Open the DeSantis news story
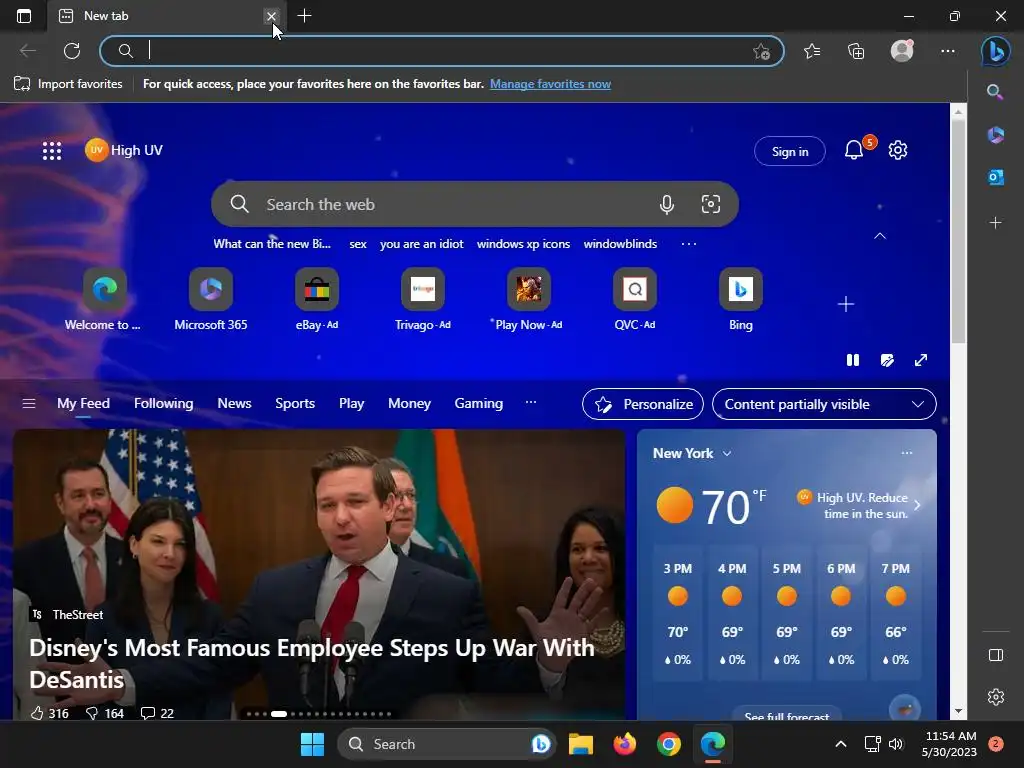Image resolution: width=1024 pixels, height=768 pixels. click(312, 664)
